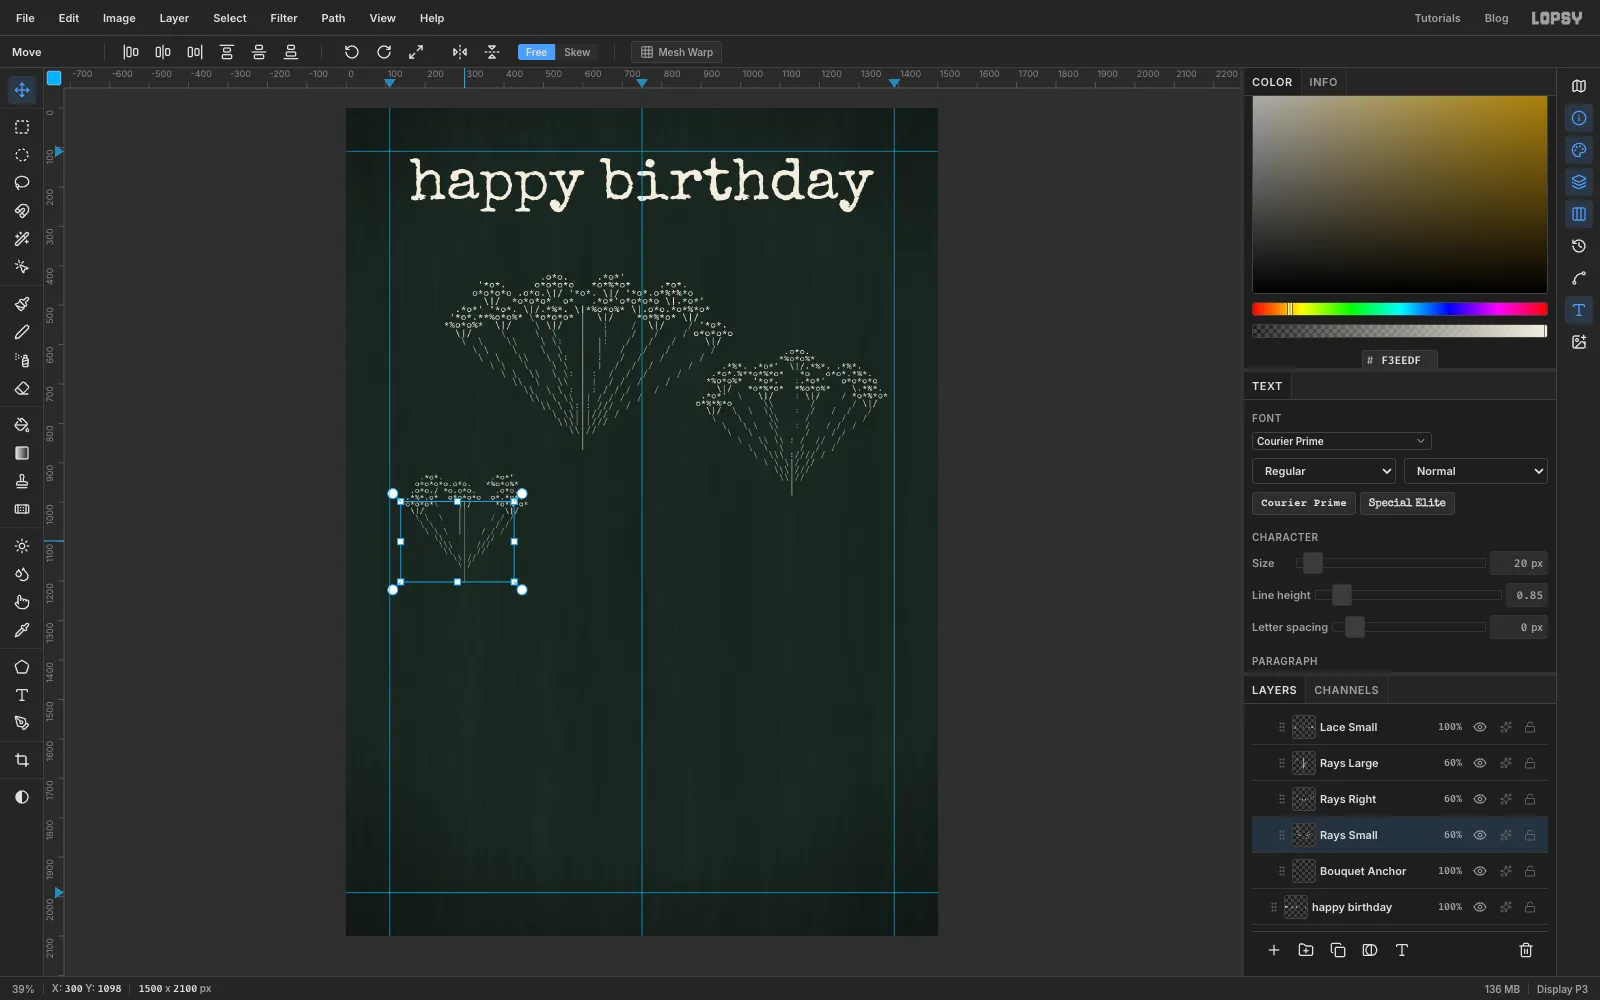Image resolution: width=1600 pixels, height=1000 pixels.
Task: Choose the Special Elite font button
Action: point(1407,503)
